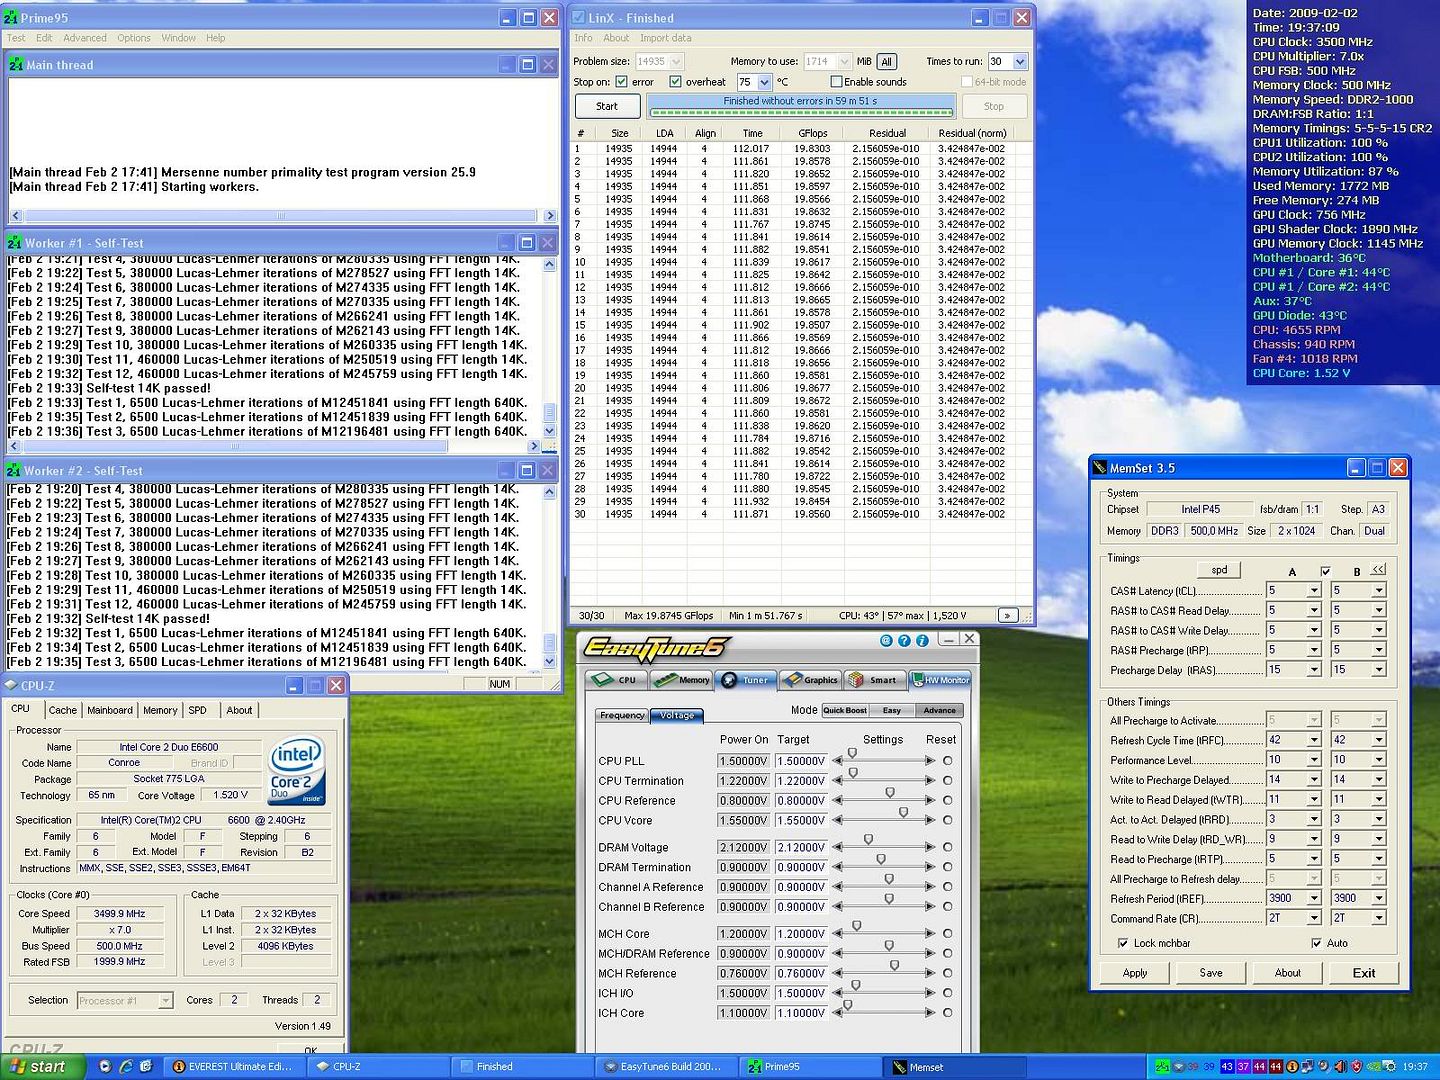Open Prime95 Advanced menu
The height and width of the screenshot is (1080, 1440).
tap(85, 38)
